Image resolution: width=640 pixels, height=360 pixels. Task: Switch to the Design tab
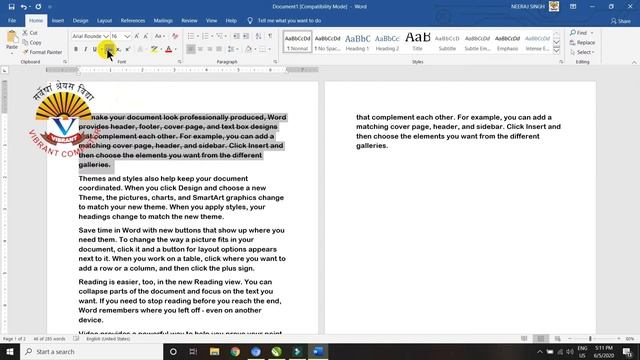click(80, 20)
